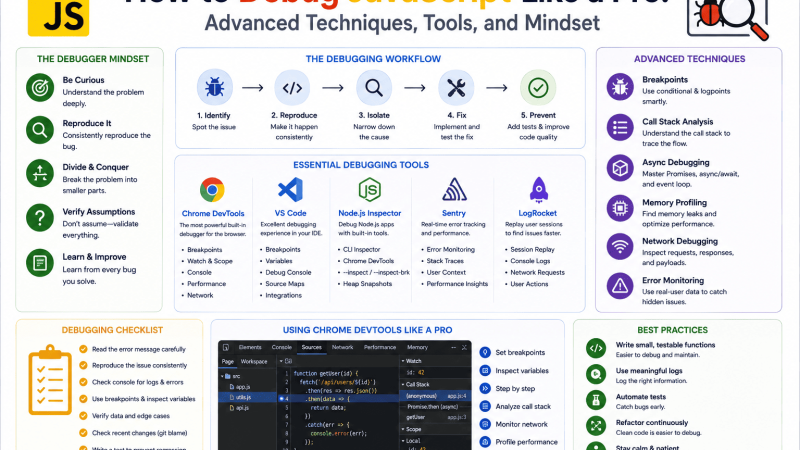Screen dimensions: 800x450
Task: Collapse the Call Stack section
Action: click(403, 384)
